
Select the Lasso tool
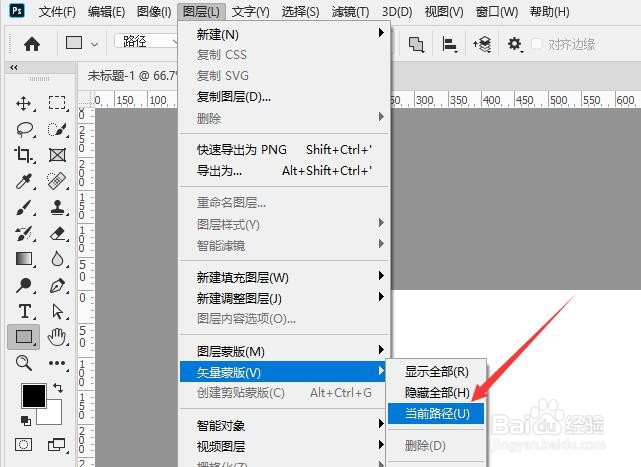pyautogui.click(x=25, y=129)
